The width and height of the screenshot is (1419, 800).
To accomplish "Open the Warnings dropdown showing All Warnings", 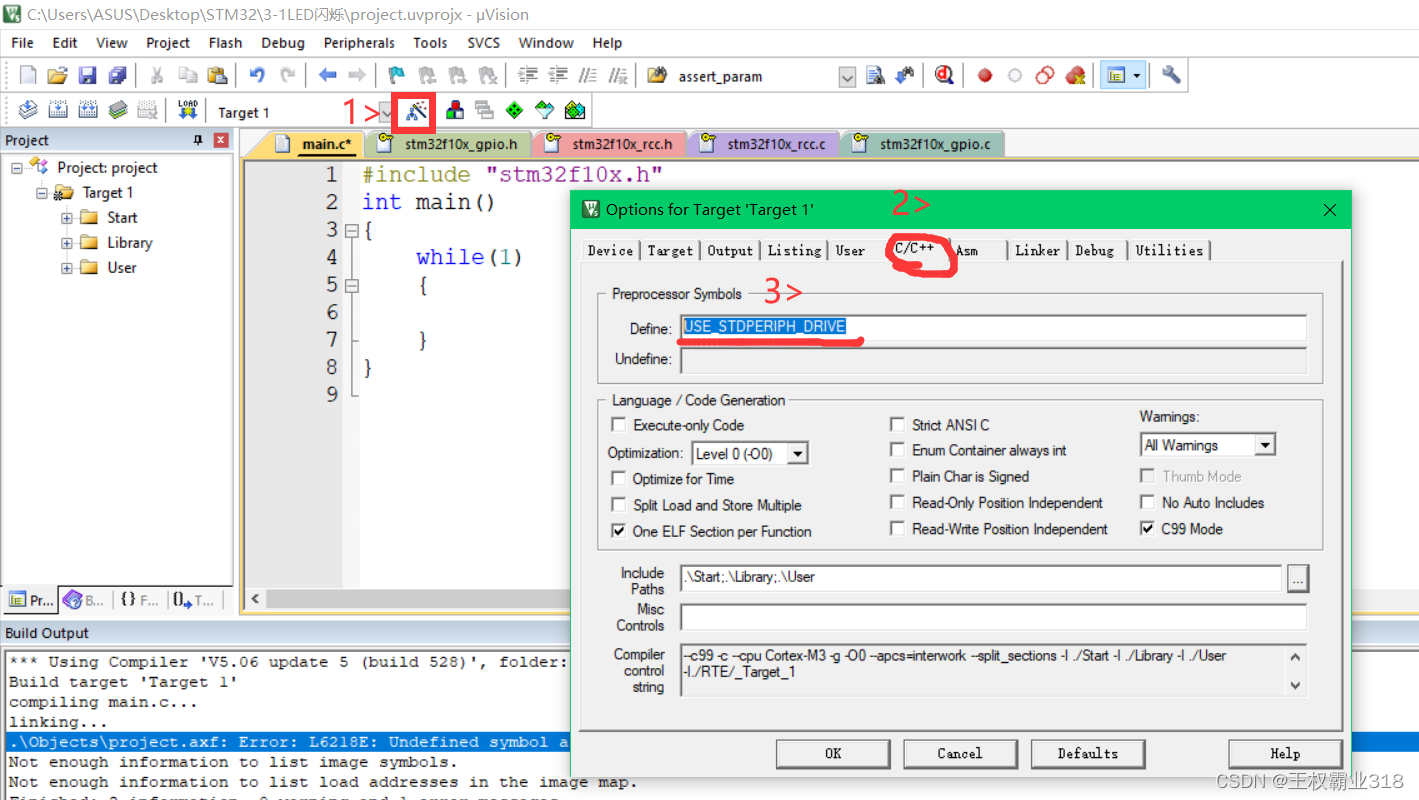I will [x=1266, y=444].
